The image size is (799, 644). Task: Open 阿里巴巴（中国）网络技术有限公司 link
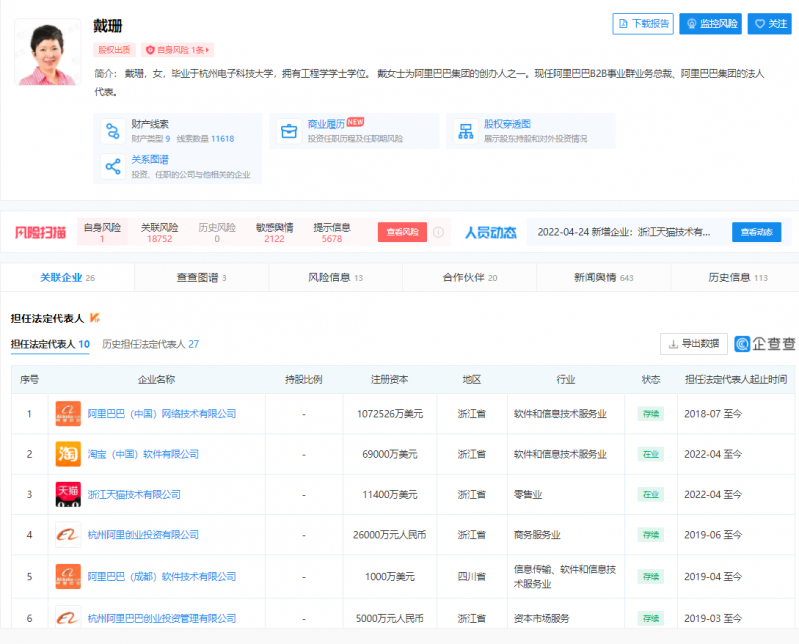tap(162, 414)
